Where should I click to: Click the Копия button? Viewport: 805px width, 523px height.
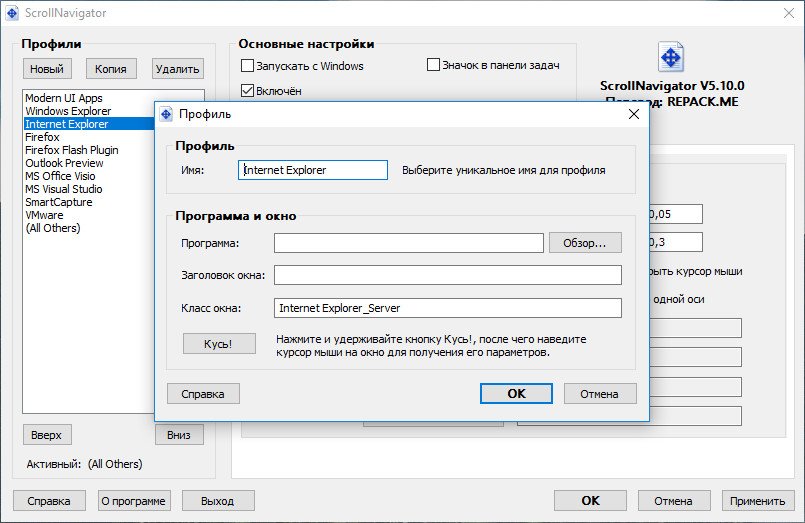111,69
